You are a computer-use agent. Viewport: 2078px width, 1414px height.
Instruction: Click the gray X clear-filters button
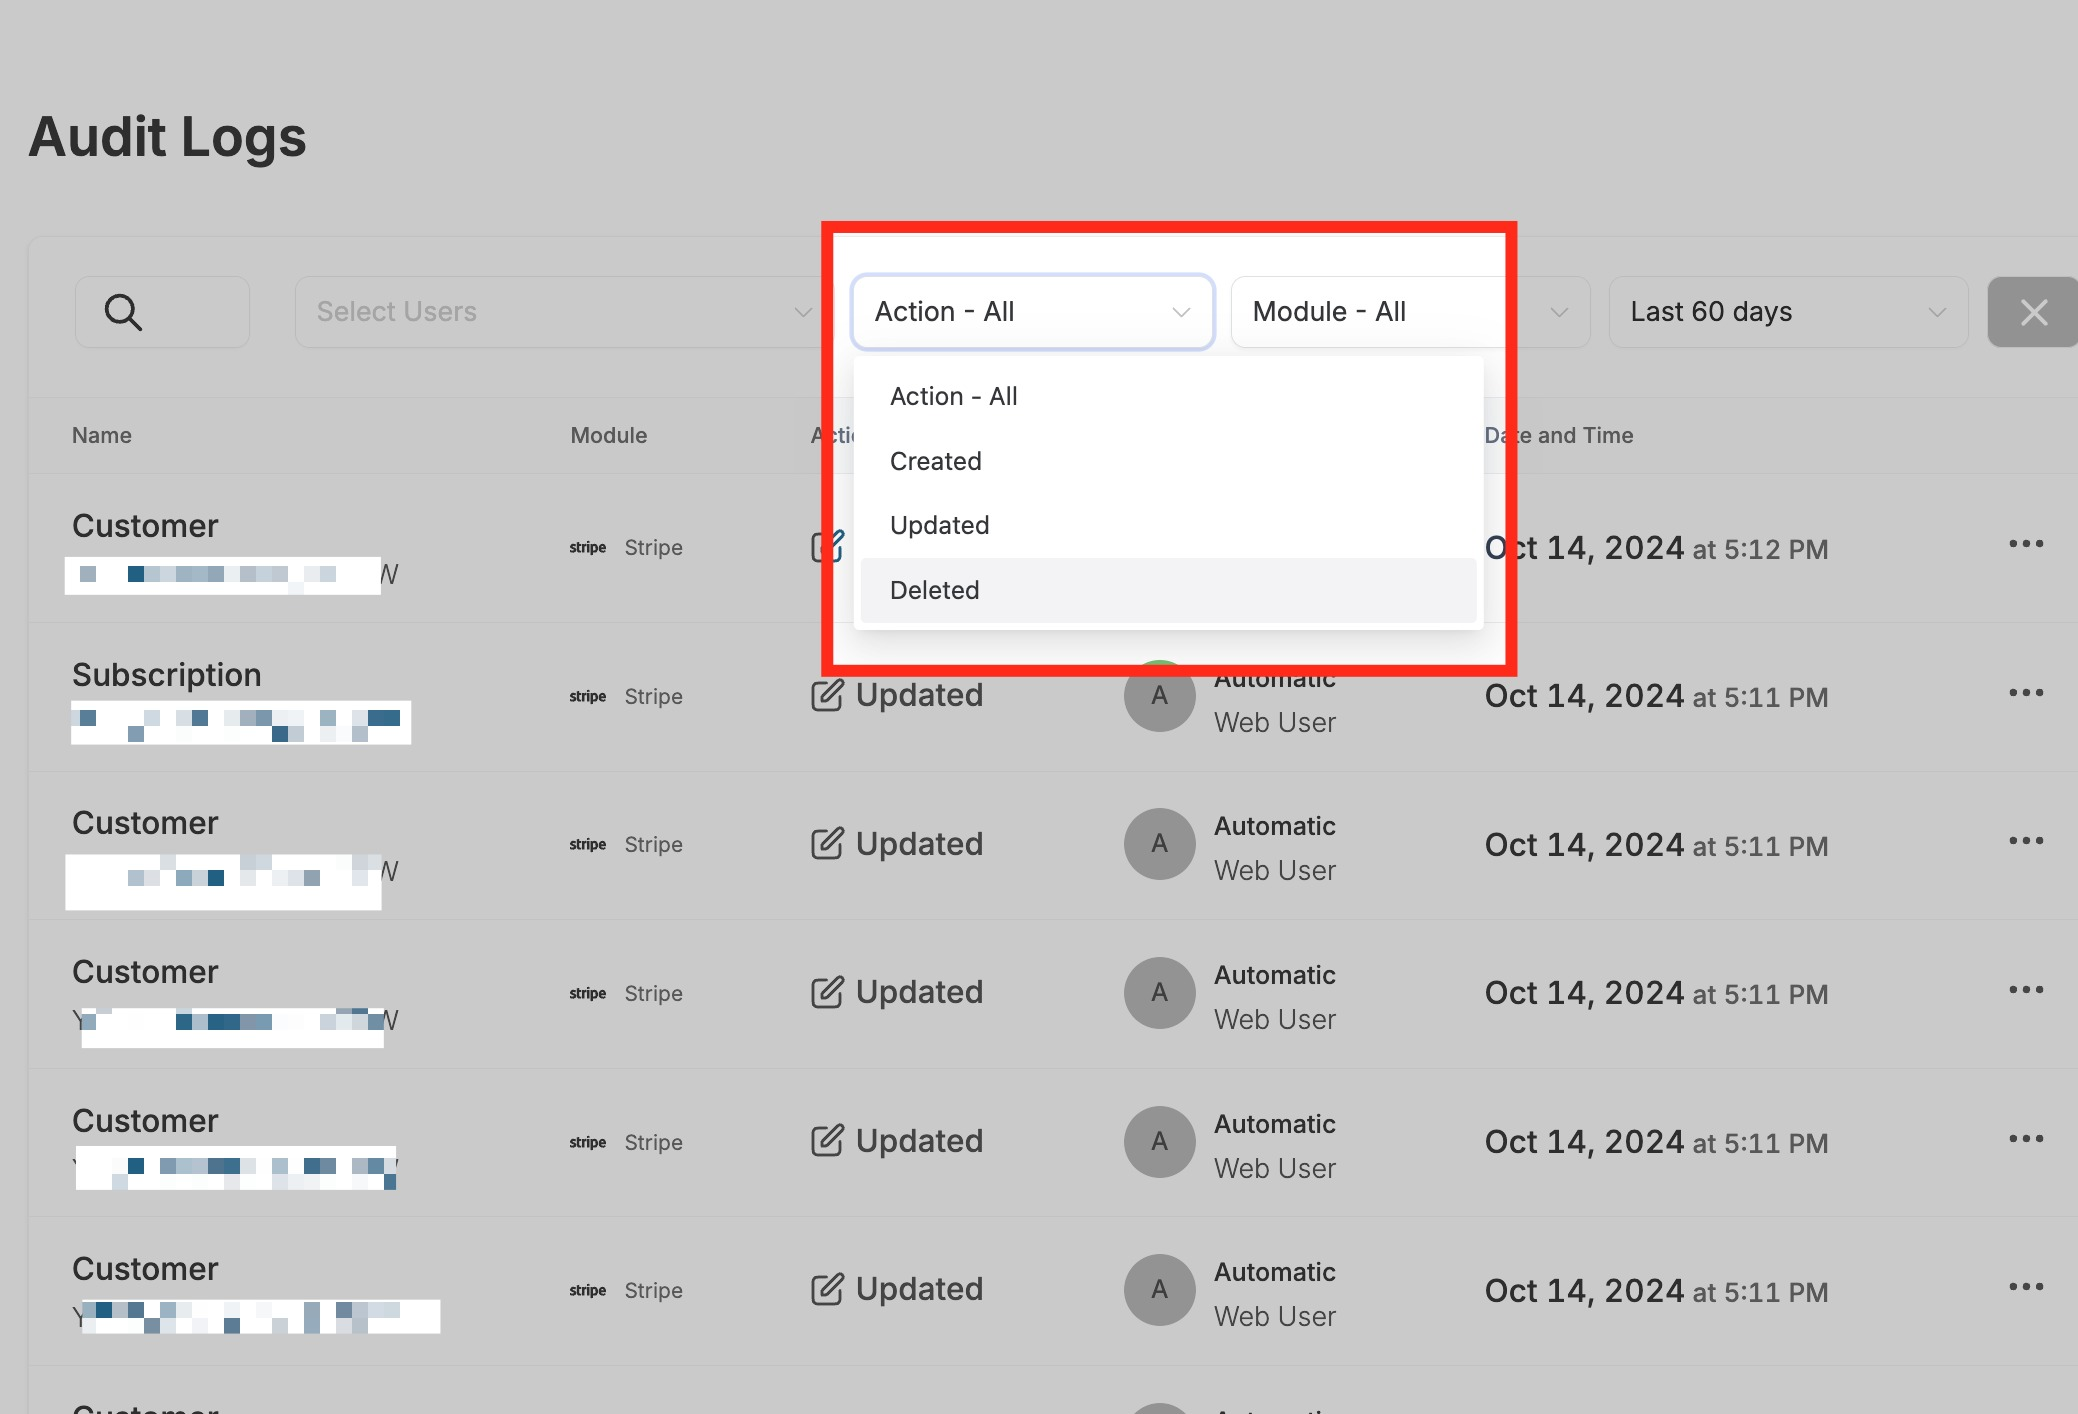tap(2032, 312)
